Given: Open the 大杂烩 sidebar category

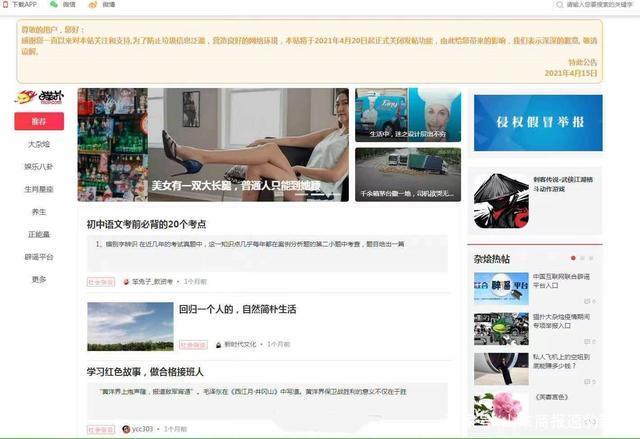Looking at the screenshot, I should (39, 144).
